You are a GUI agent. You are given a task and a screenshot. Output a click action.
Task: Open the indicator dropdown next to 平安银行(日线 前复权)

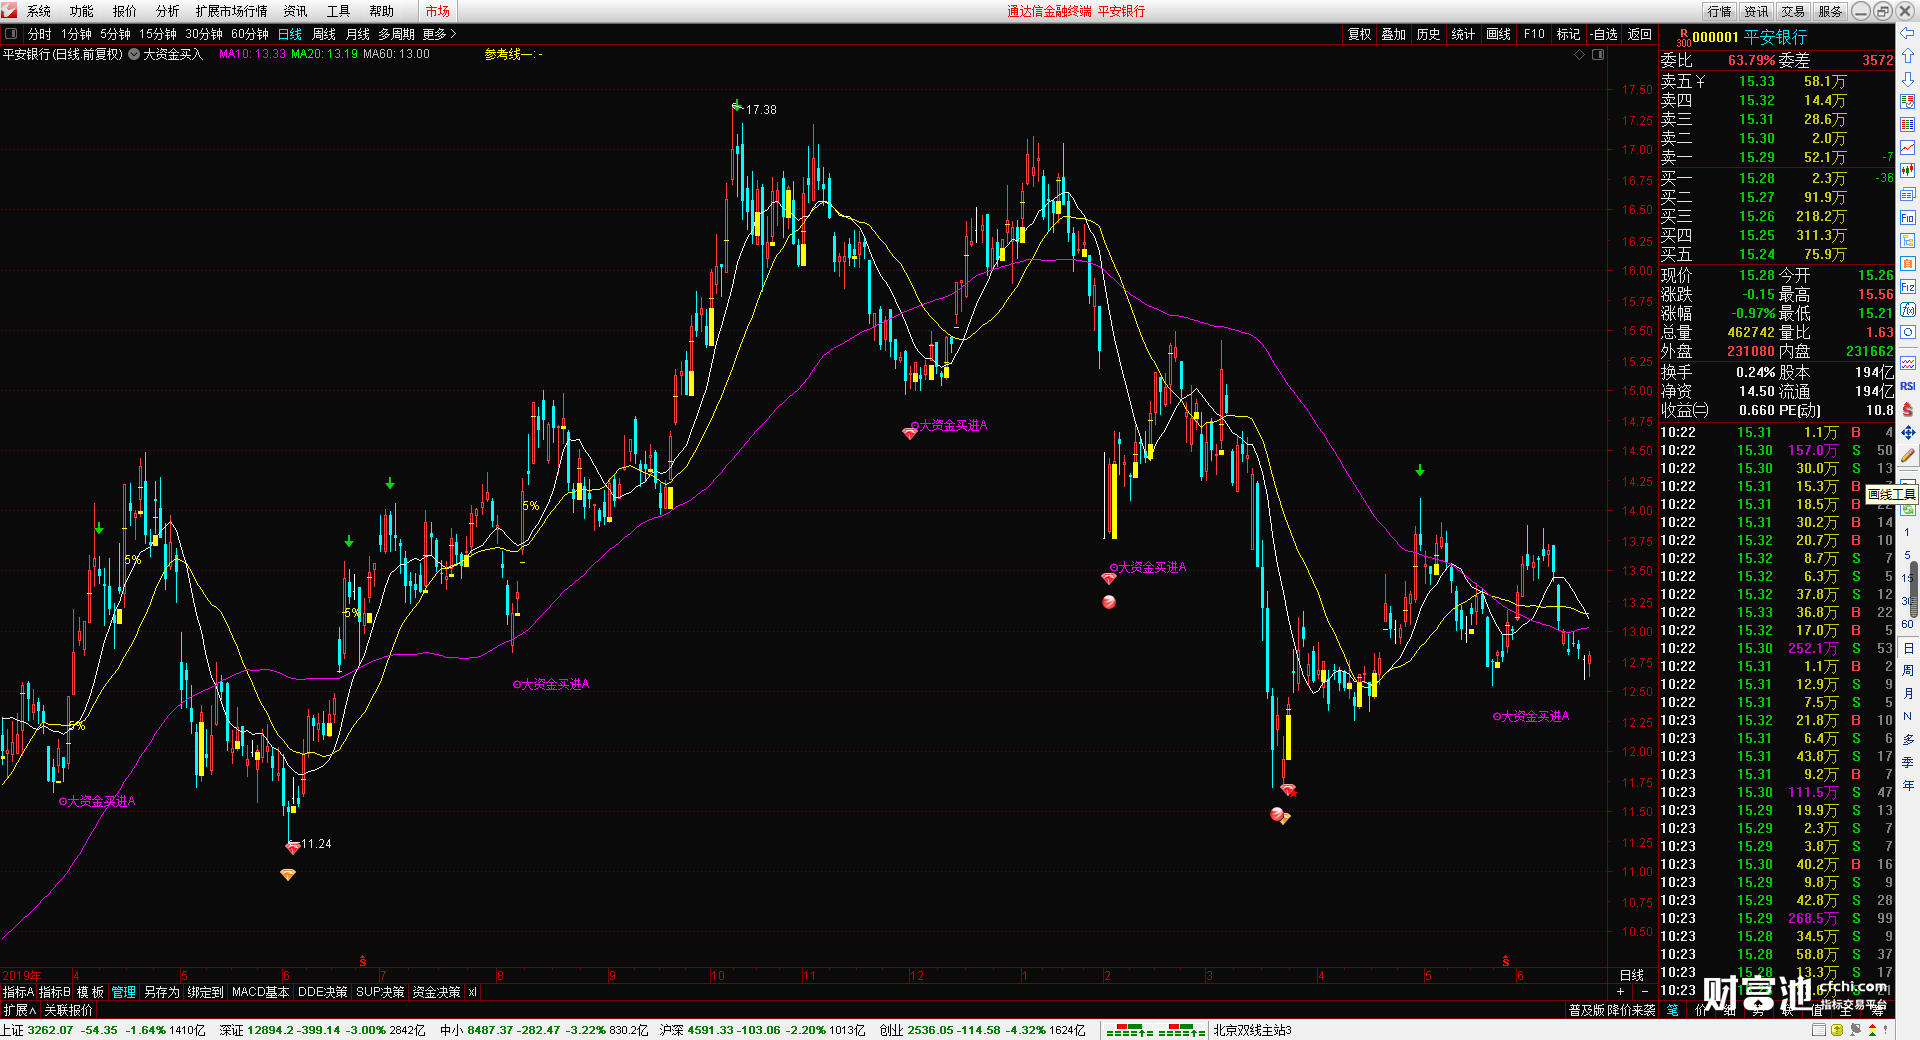point(134,54)
